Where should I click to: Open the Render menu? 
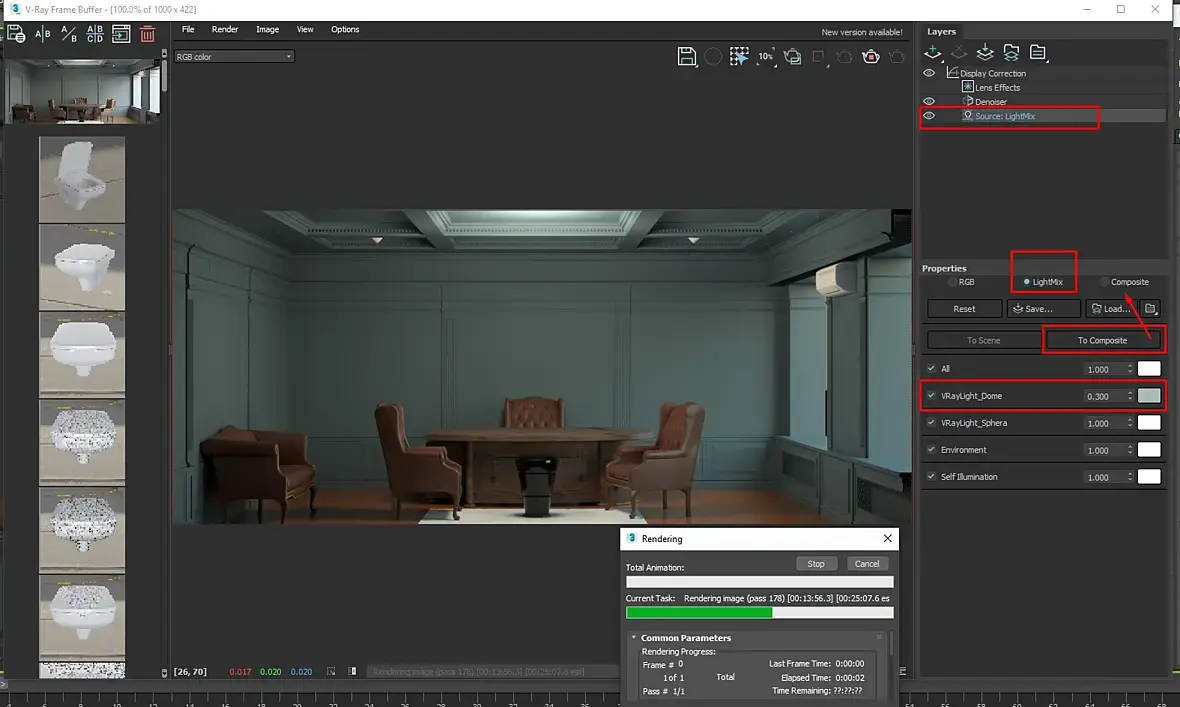click(x=225, y=30)
